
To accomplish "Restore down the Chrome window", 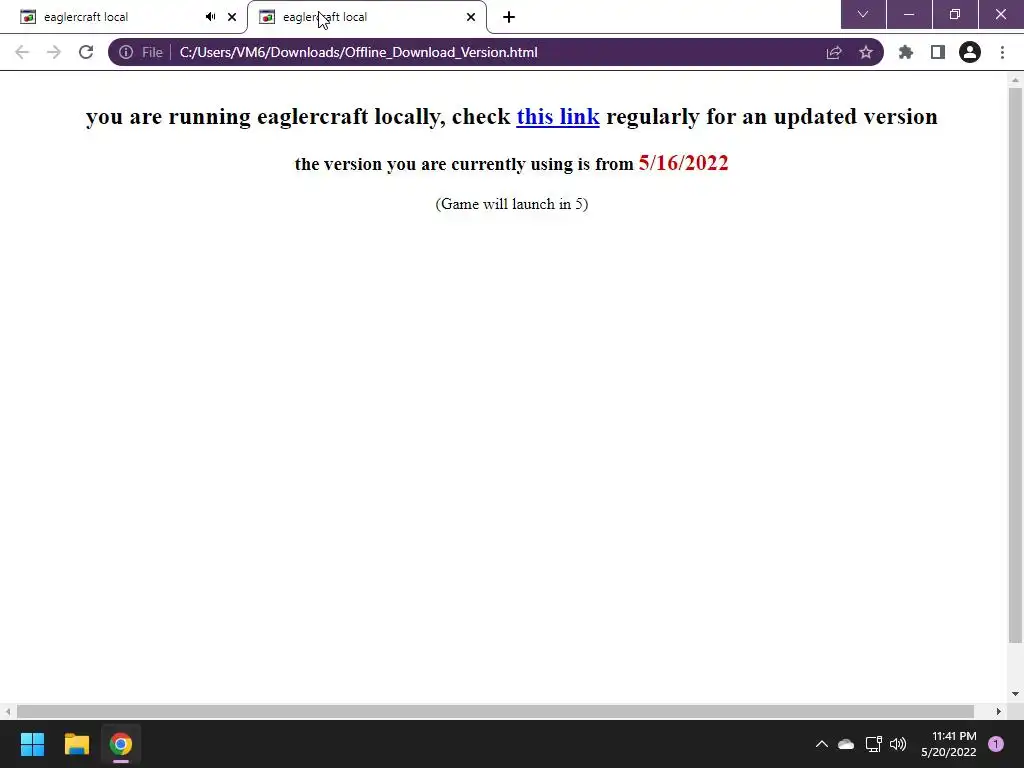I will [955, 14].
